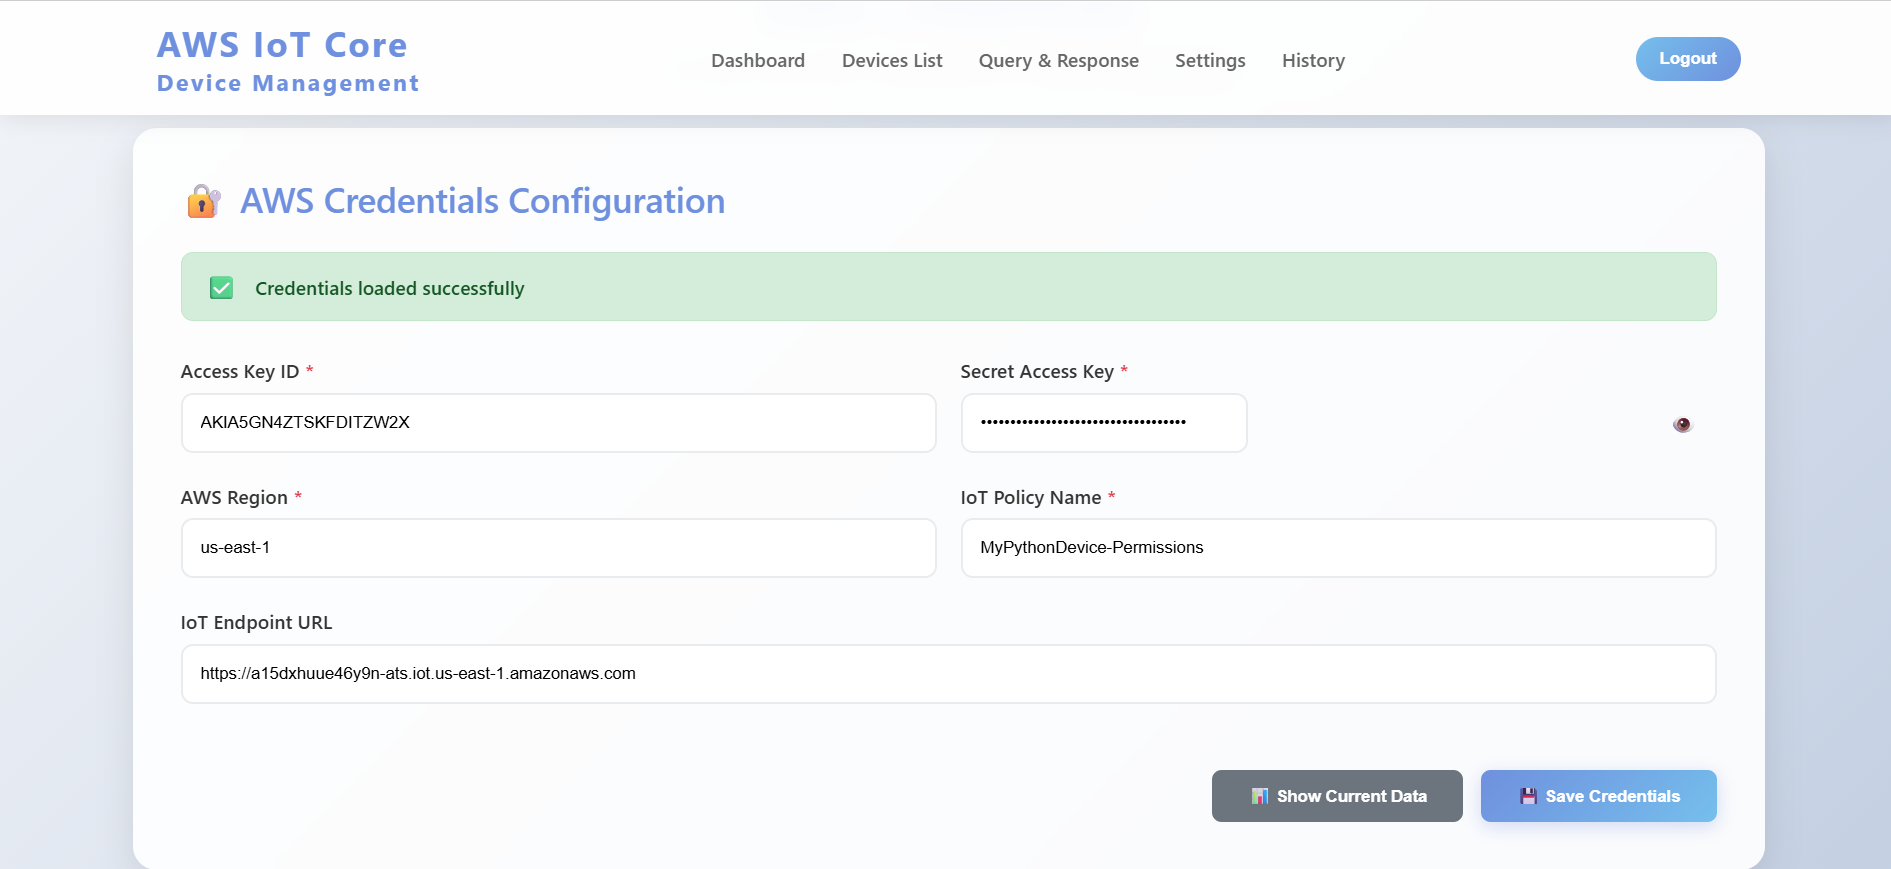Image resolution: width=1891 pixels, height=869 pixels.
Task: Click the chart icon on Show Current Data
Action: click(1259, 796)
